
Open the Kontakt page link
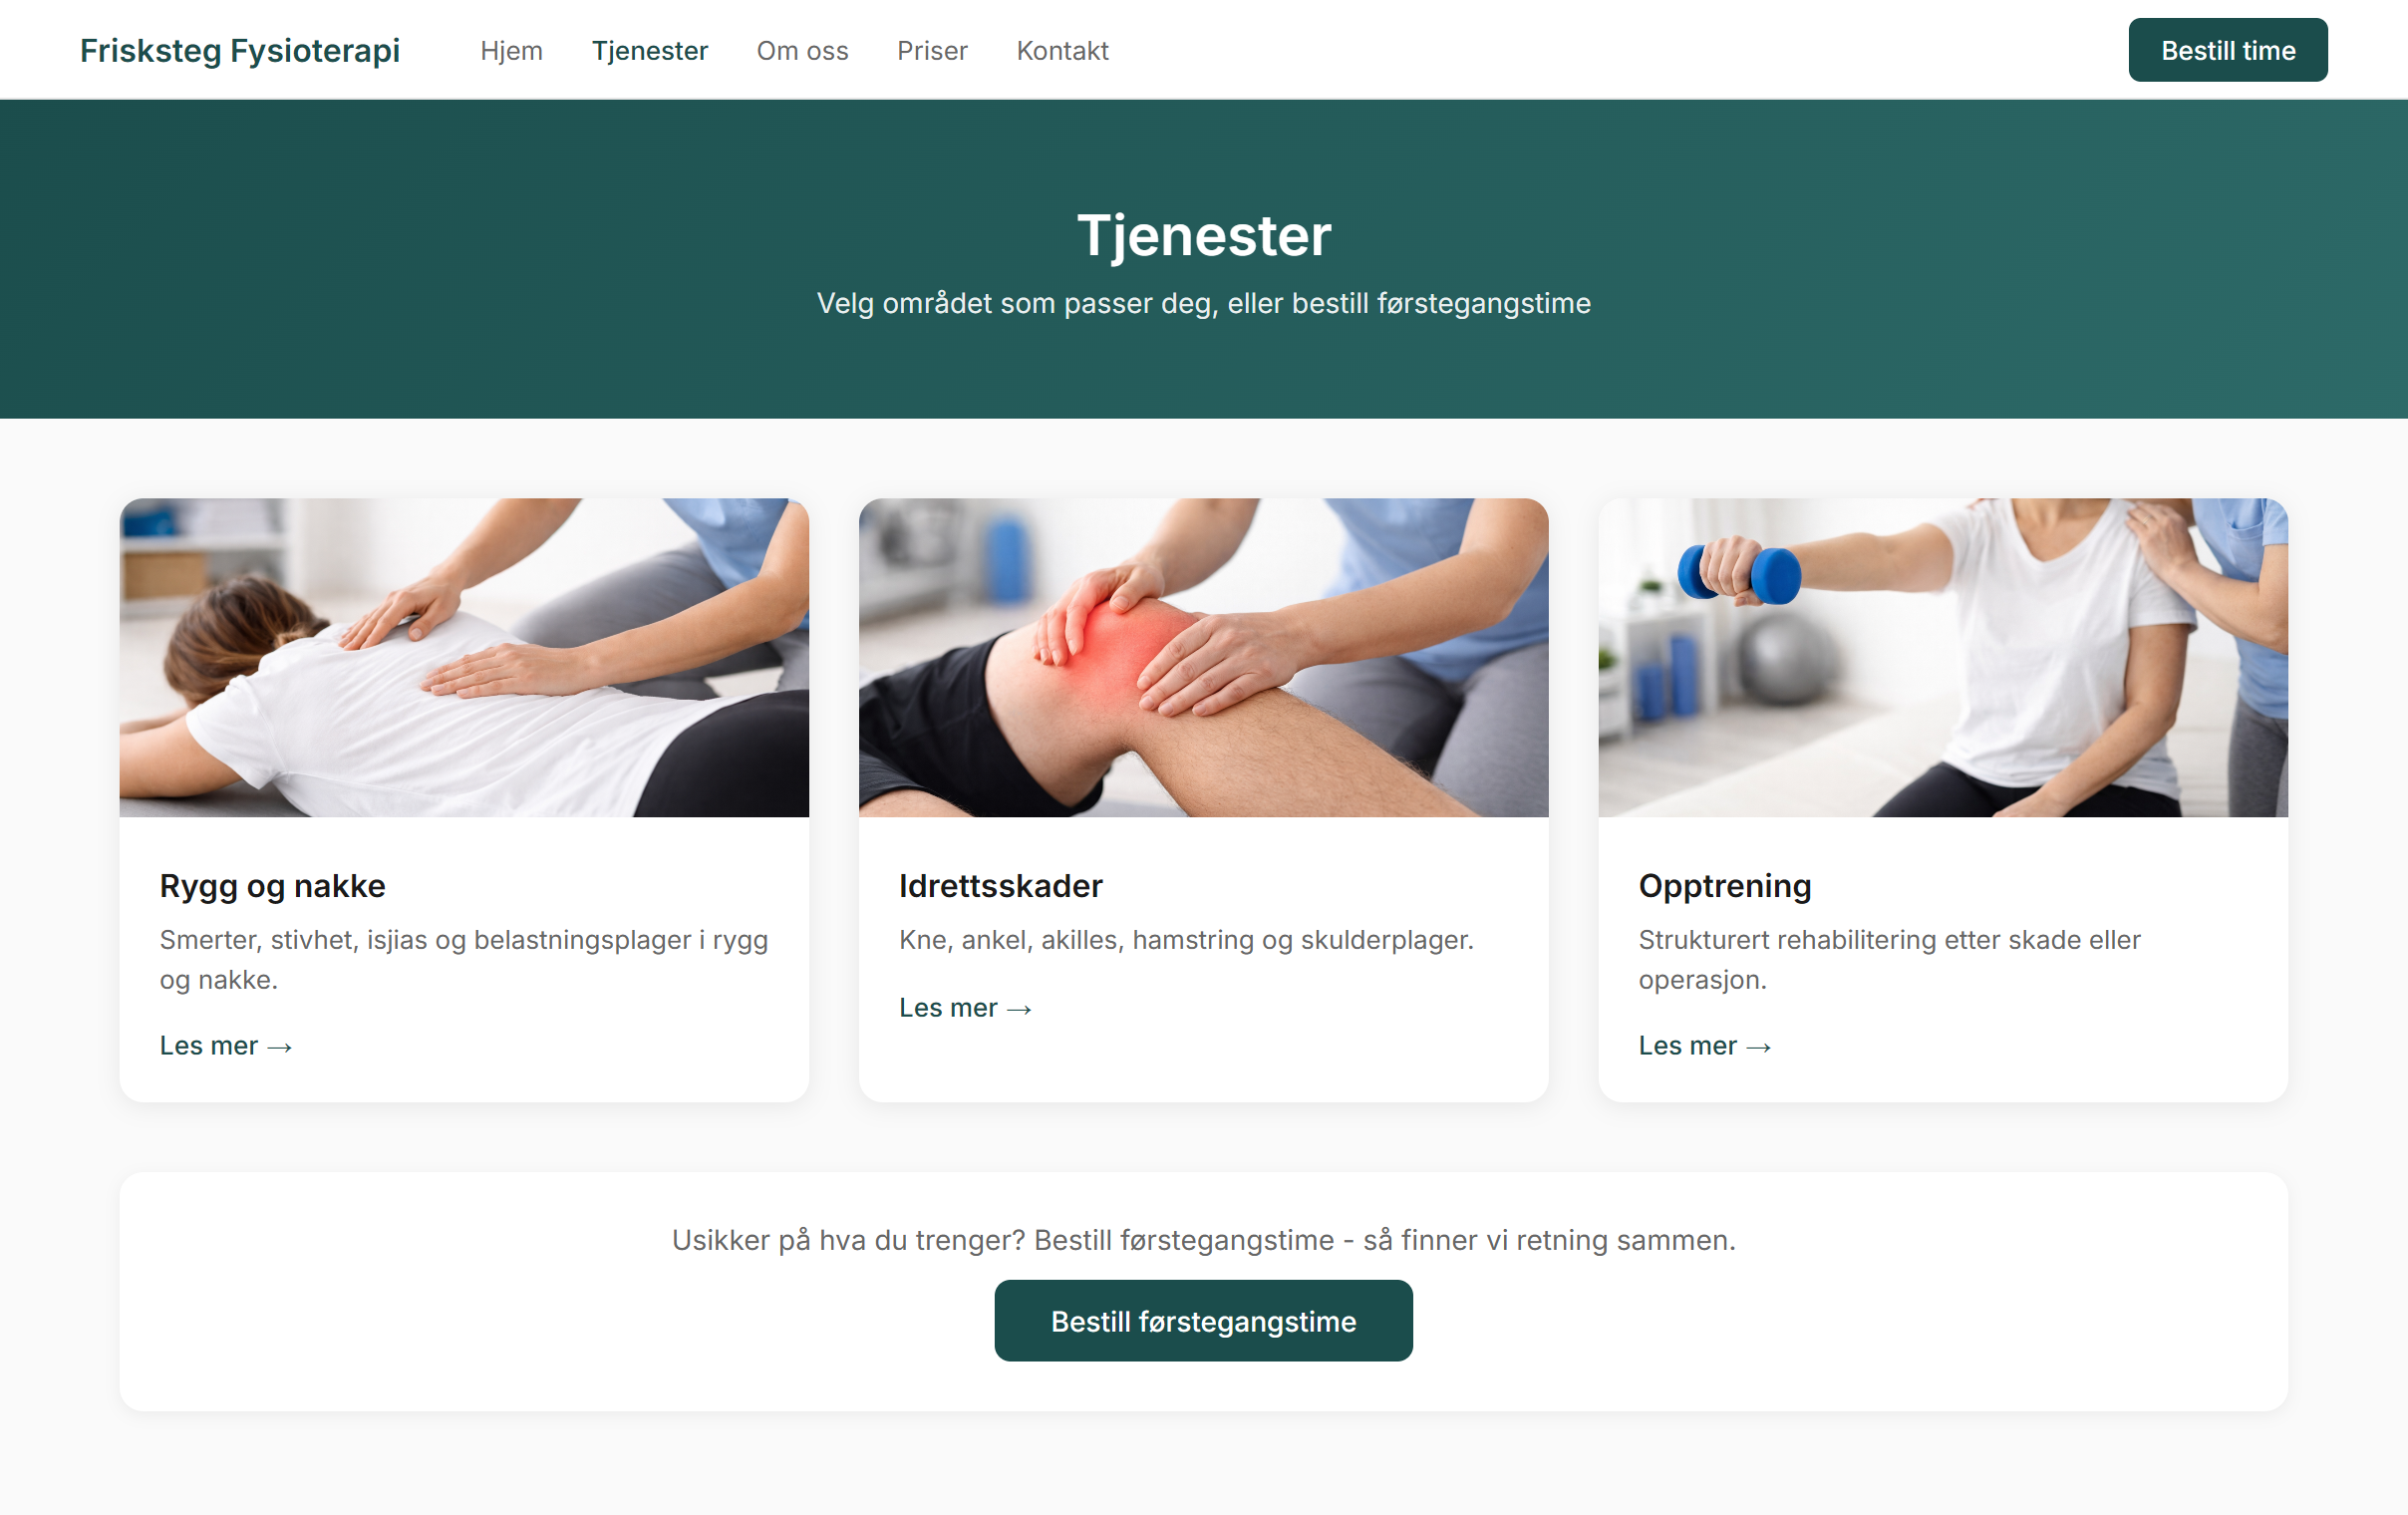[1062, 50]
